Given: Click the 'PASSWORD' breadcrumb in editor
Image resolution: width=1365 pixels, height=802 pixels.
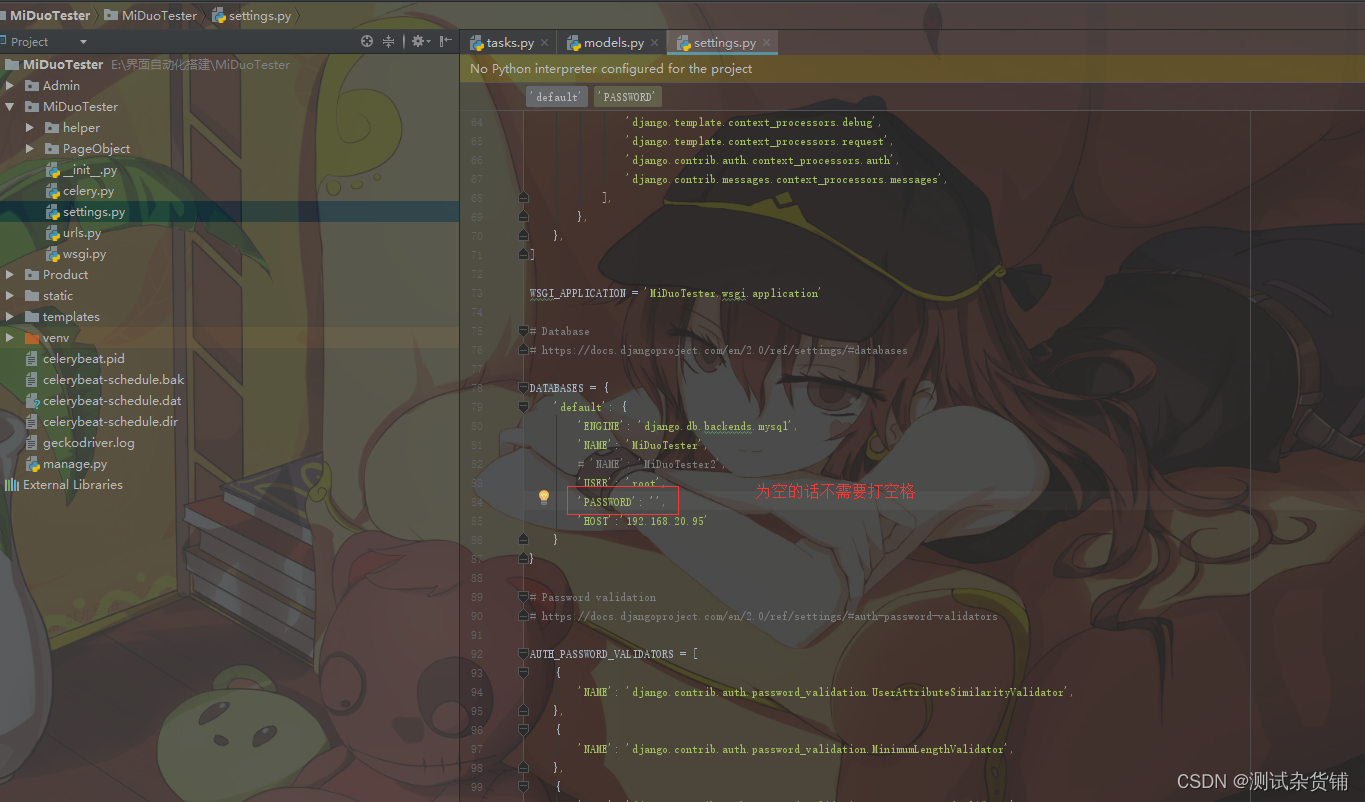Looking at the screenshot, I should pyautogui.click(x=628, y=97).
